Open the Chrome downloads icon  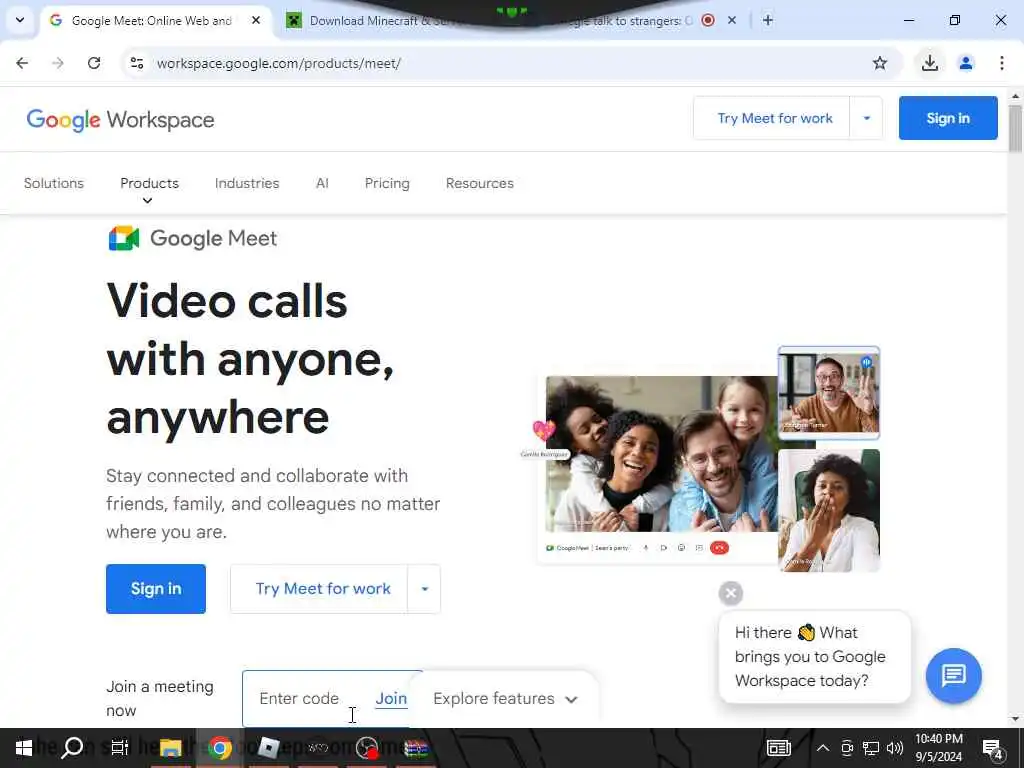[929, 63]
